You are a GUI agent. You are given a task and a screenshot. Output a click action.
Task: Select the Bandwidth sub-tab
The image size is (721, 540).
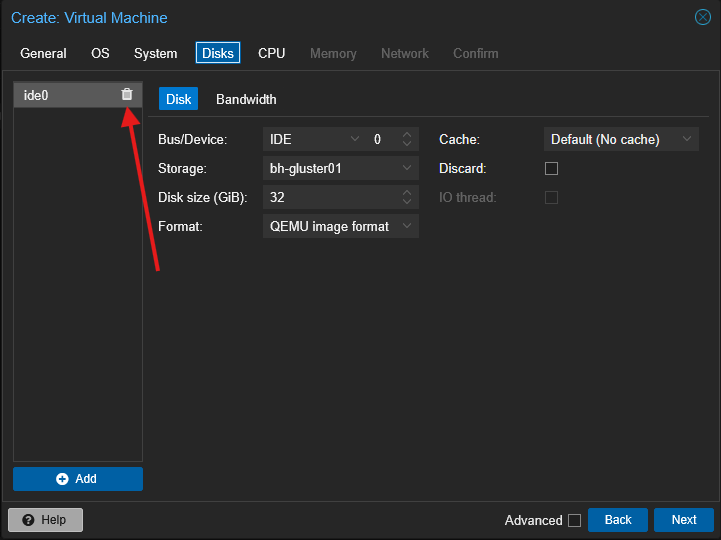tap(246, 99)
